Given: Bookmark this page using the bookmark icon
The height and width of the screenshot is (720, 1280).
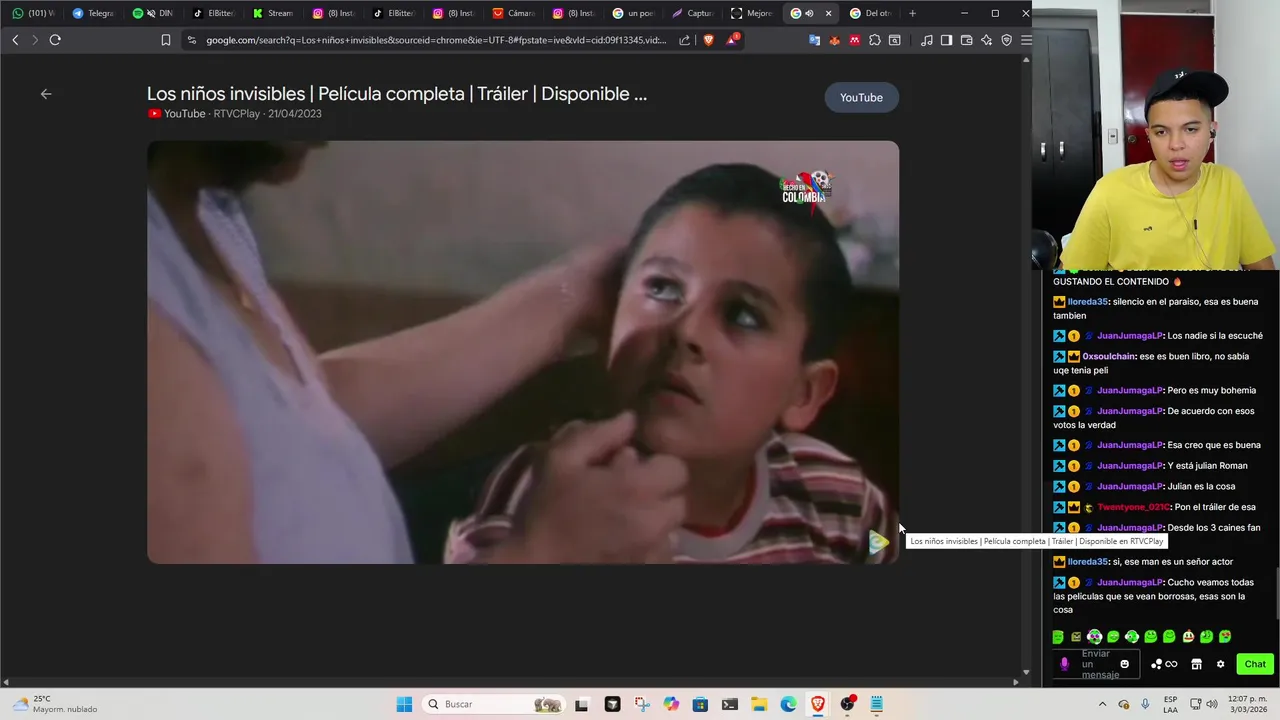Looking at the screenshot, I should coord(166,40).
